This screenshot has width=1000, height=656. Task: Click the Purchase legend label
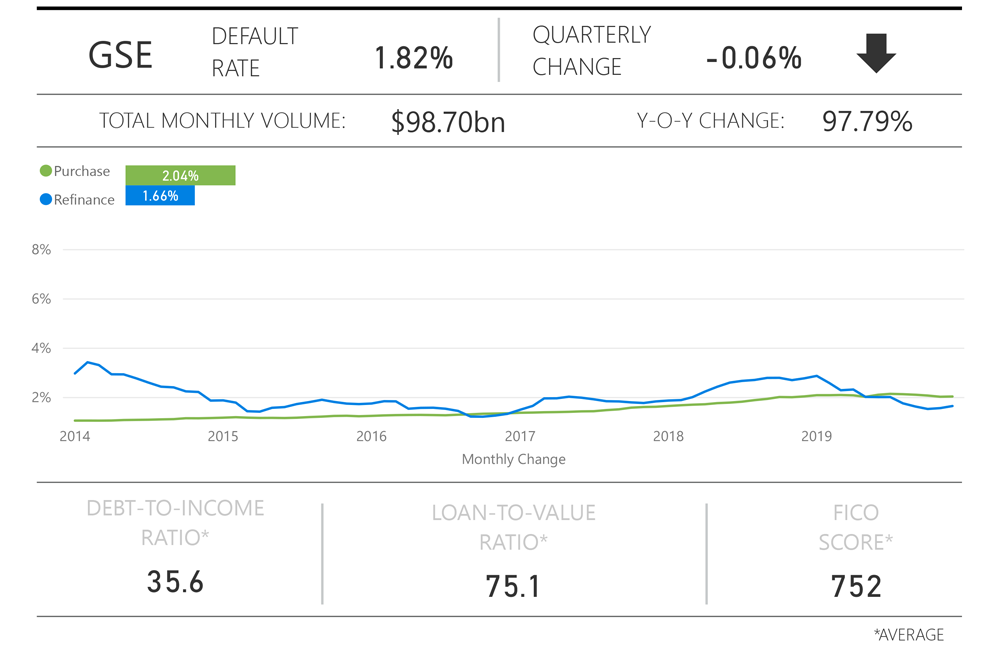82,171
